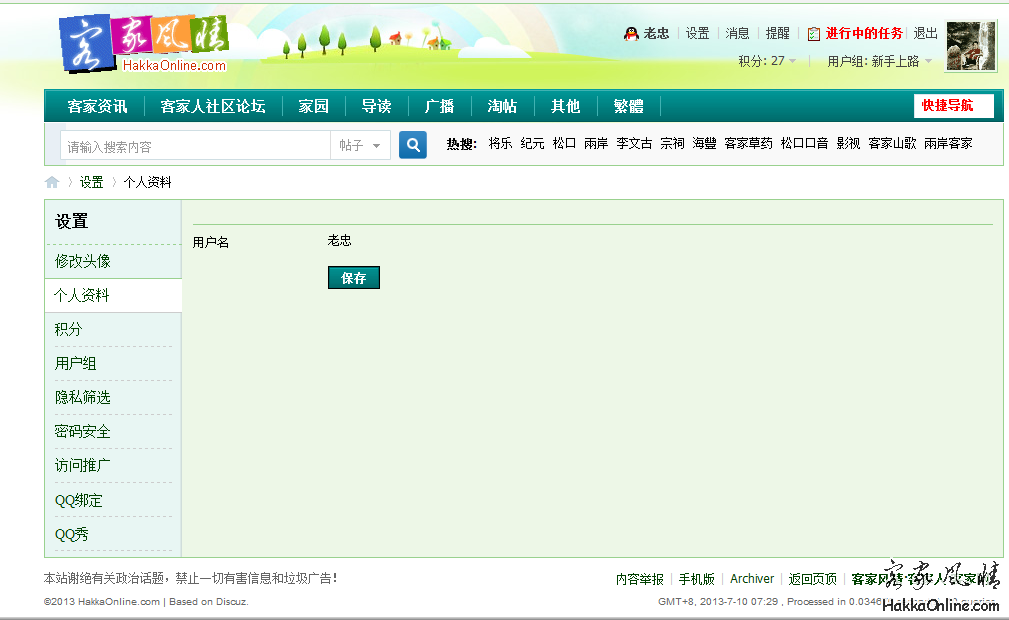Screen dimensions: 1009x620
Task: Expand the 积分: 27 dropdown
Action: tap(767, 61)
